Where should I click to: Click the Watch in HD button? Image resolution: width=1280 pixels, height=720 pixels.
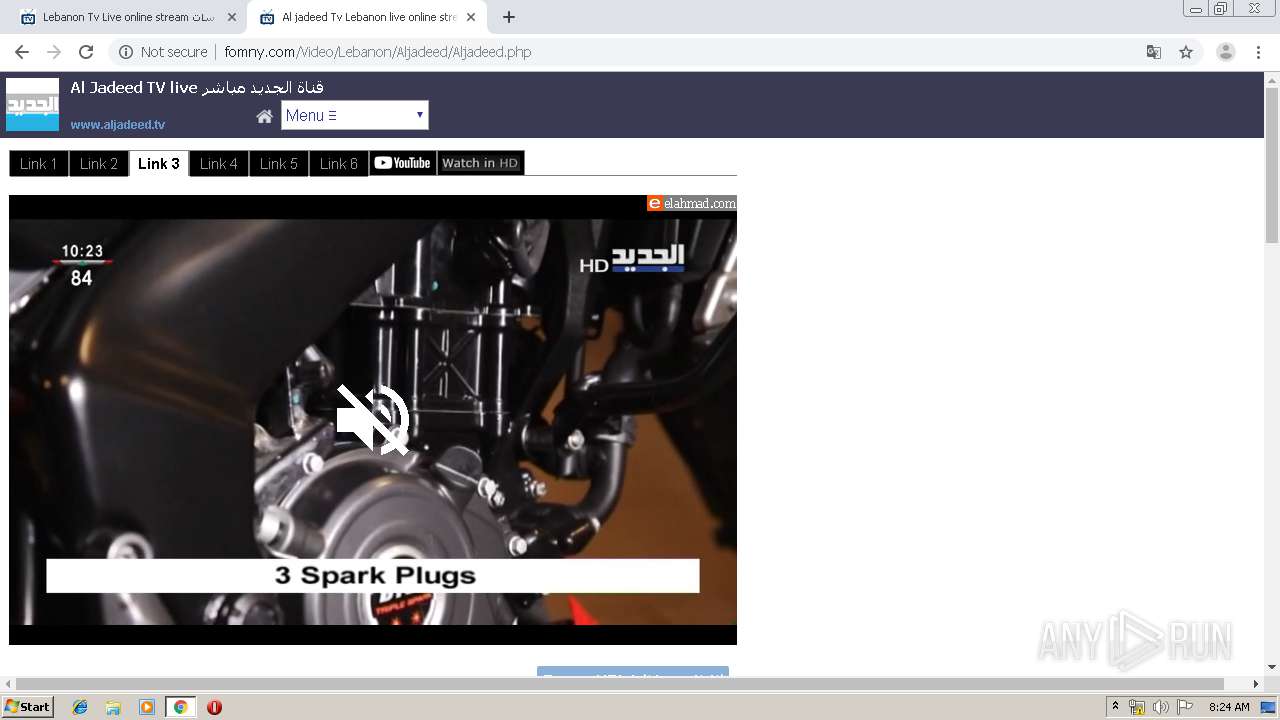pyautogui.click(x=481, y=163)
